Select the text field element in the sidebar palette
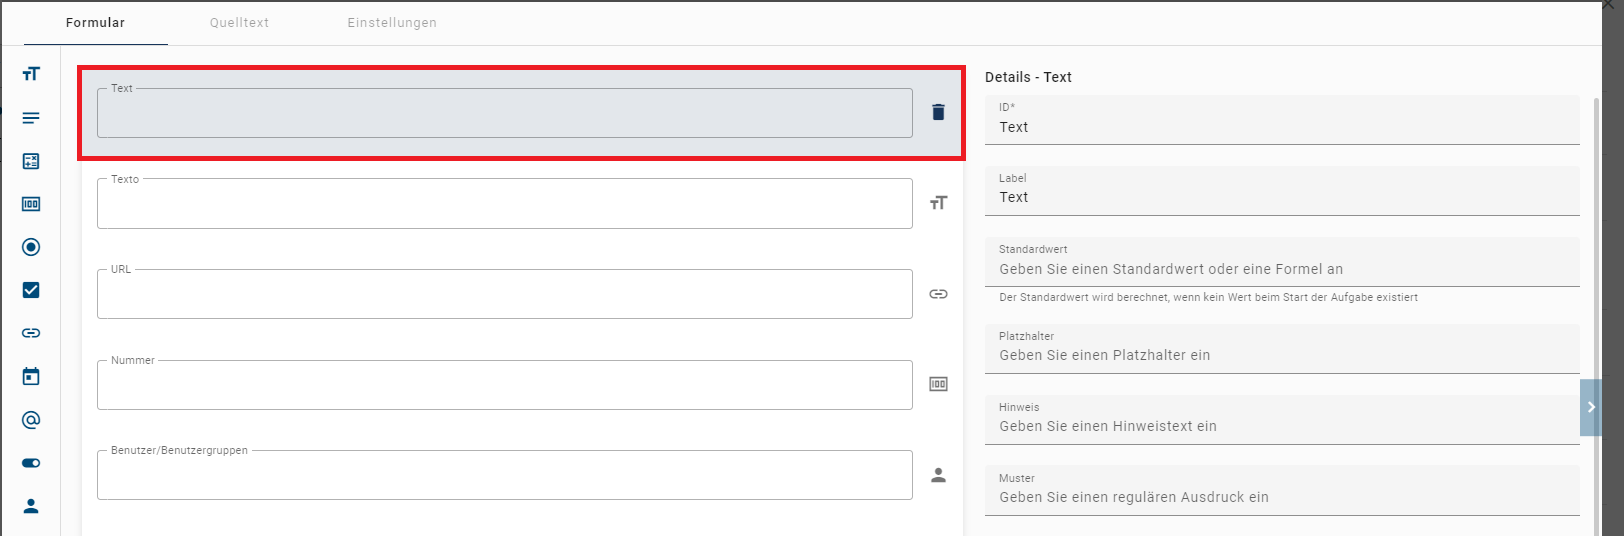 point(31,74)
